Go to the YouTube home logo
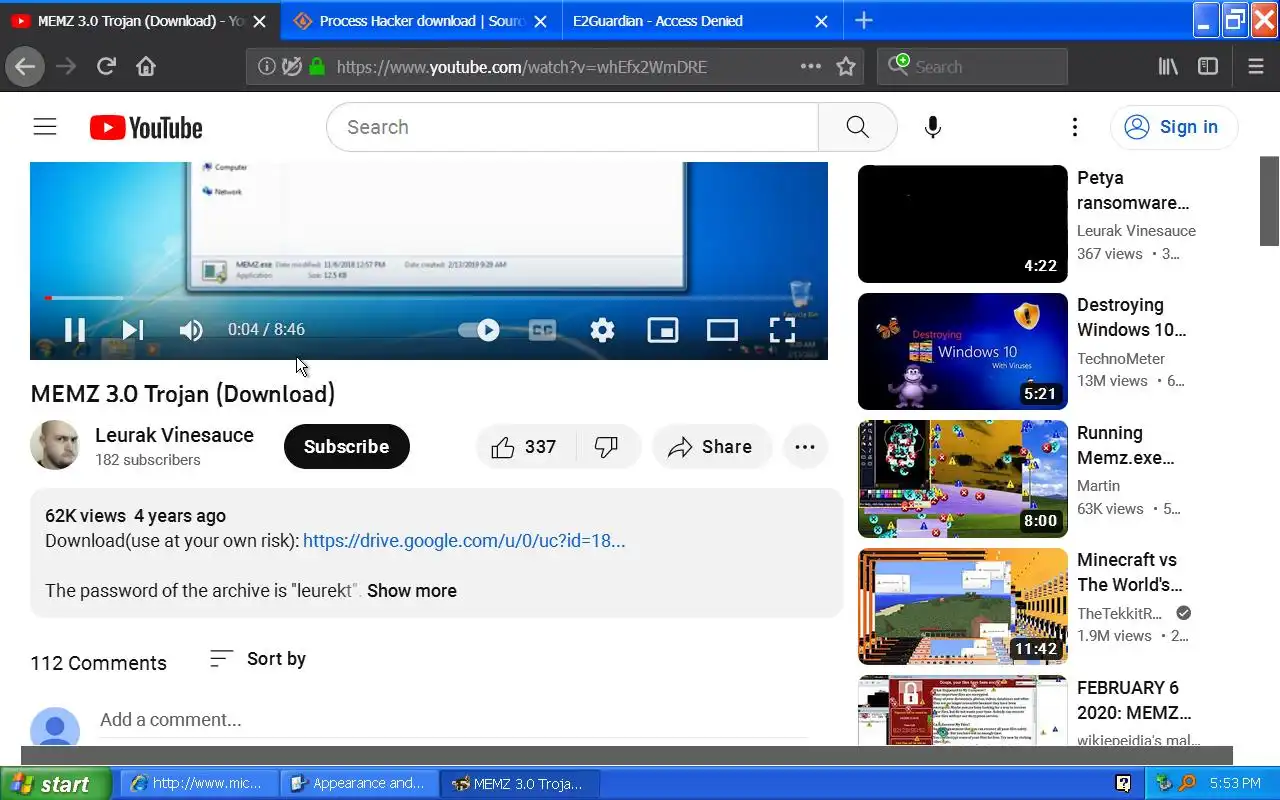Viewport: 1280px width, 800px height. tap(146, 128)
